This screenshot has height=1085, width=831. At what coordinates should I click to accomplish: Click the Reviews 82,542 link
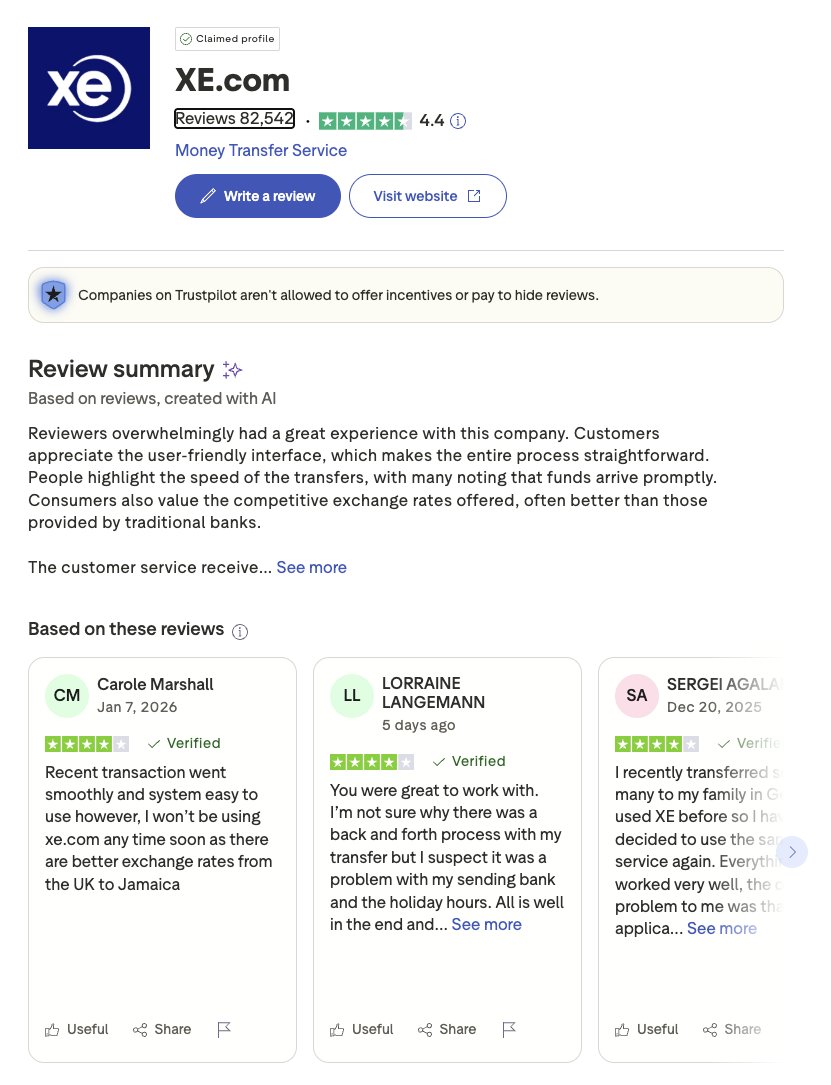(x=235, y=119)
